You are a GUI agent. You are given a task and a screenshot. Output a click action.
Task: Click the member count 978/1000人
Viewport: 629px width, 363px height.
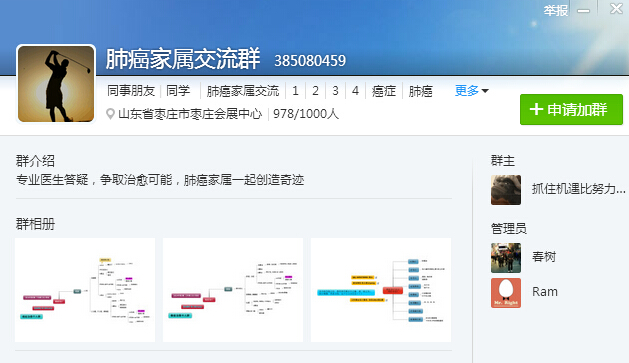[x=306, y=114]
